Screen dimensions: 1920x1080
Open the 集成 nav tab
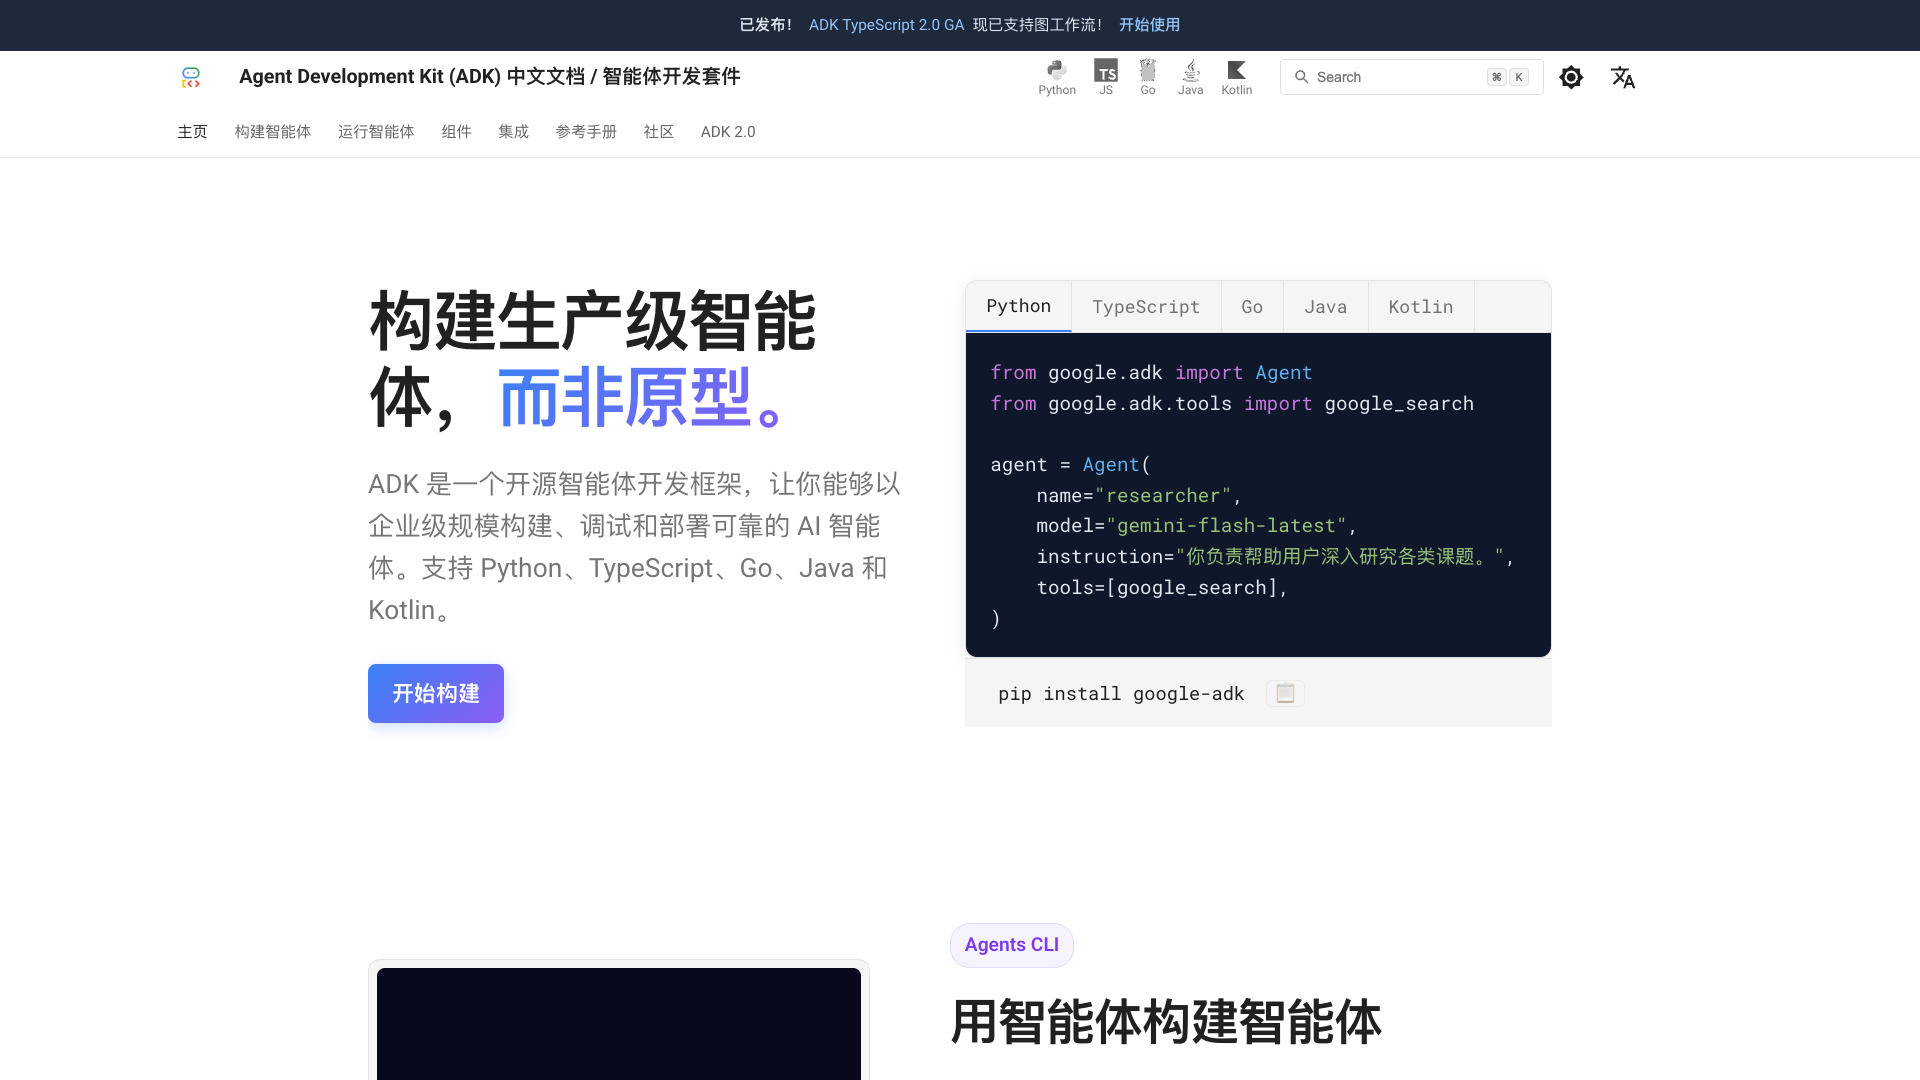[513, 132]
